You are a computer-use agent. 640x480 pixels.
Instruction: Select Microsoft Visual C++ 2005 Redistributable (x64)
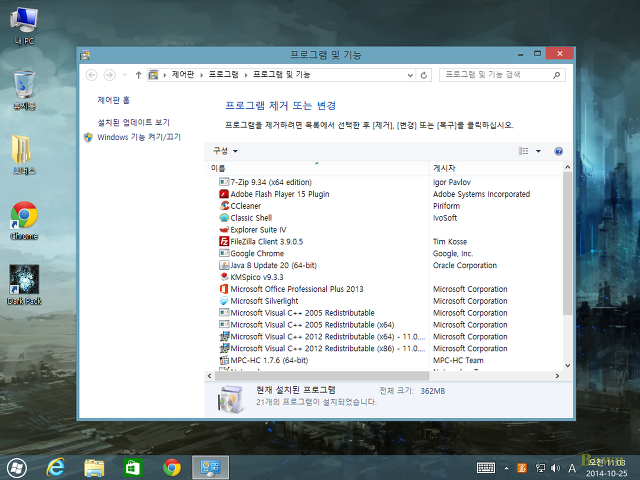point(312,324)
